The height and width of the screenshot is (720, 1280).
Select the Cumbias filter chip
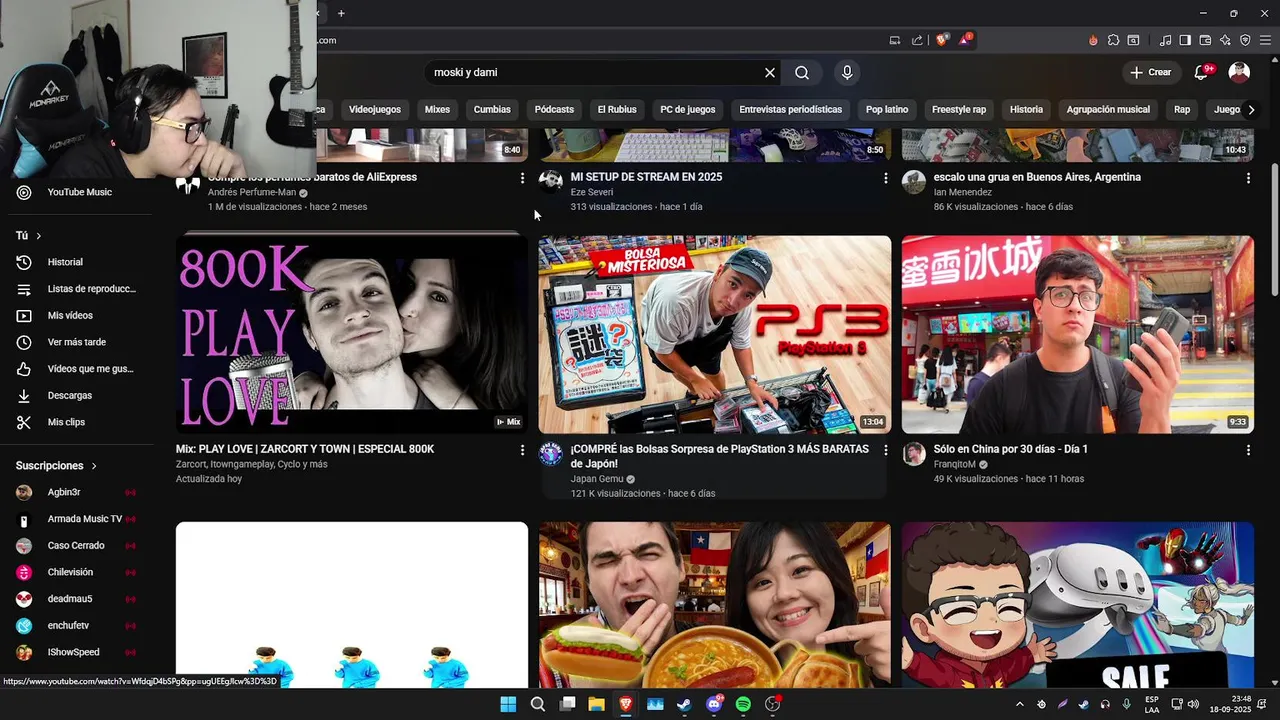coord(492,109)
